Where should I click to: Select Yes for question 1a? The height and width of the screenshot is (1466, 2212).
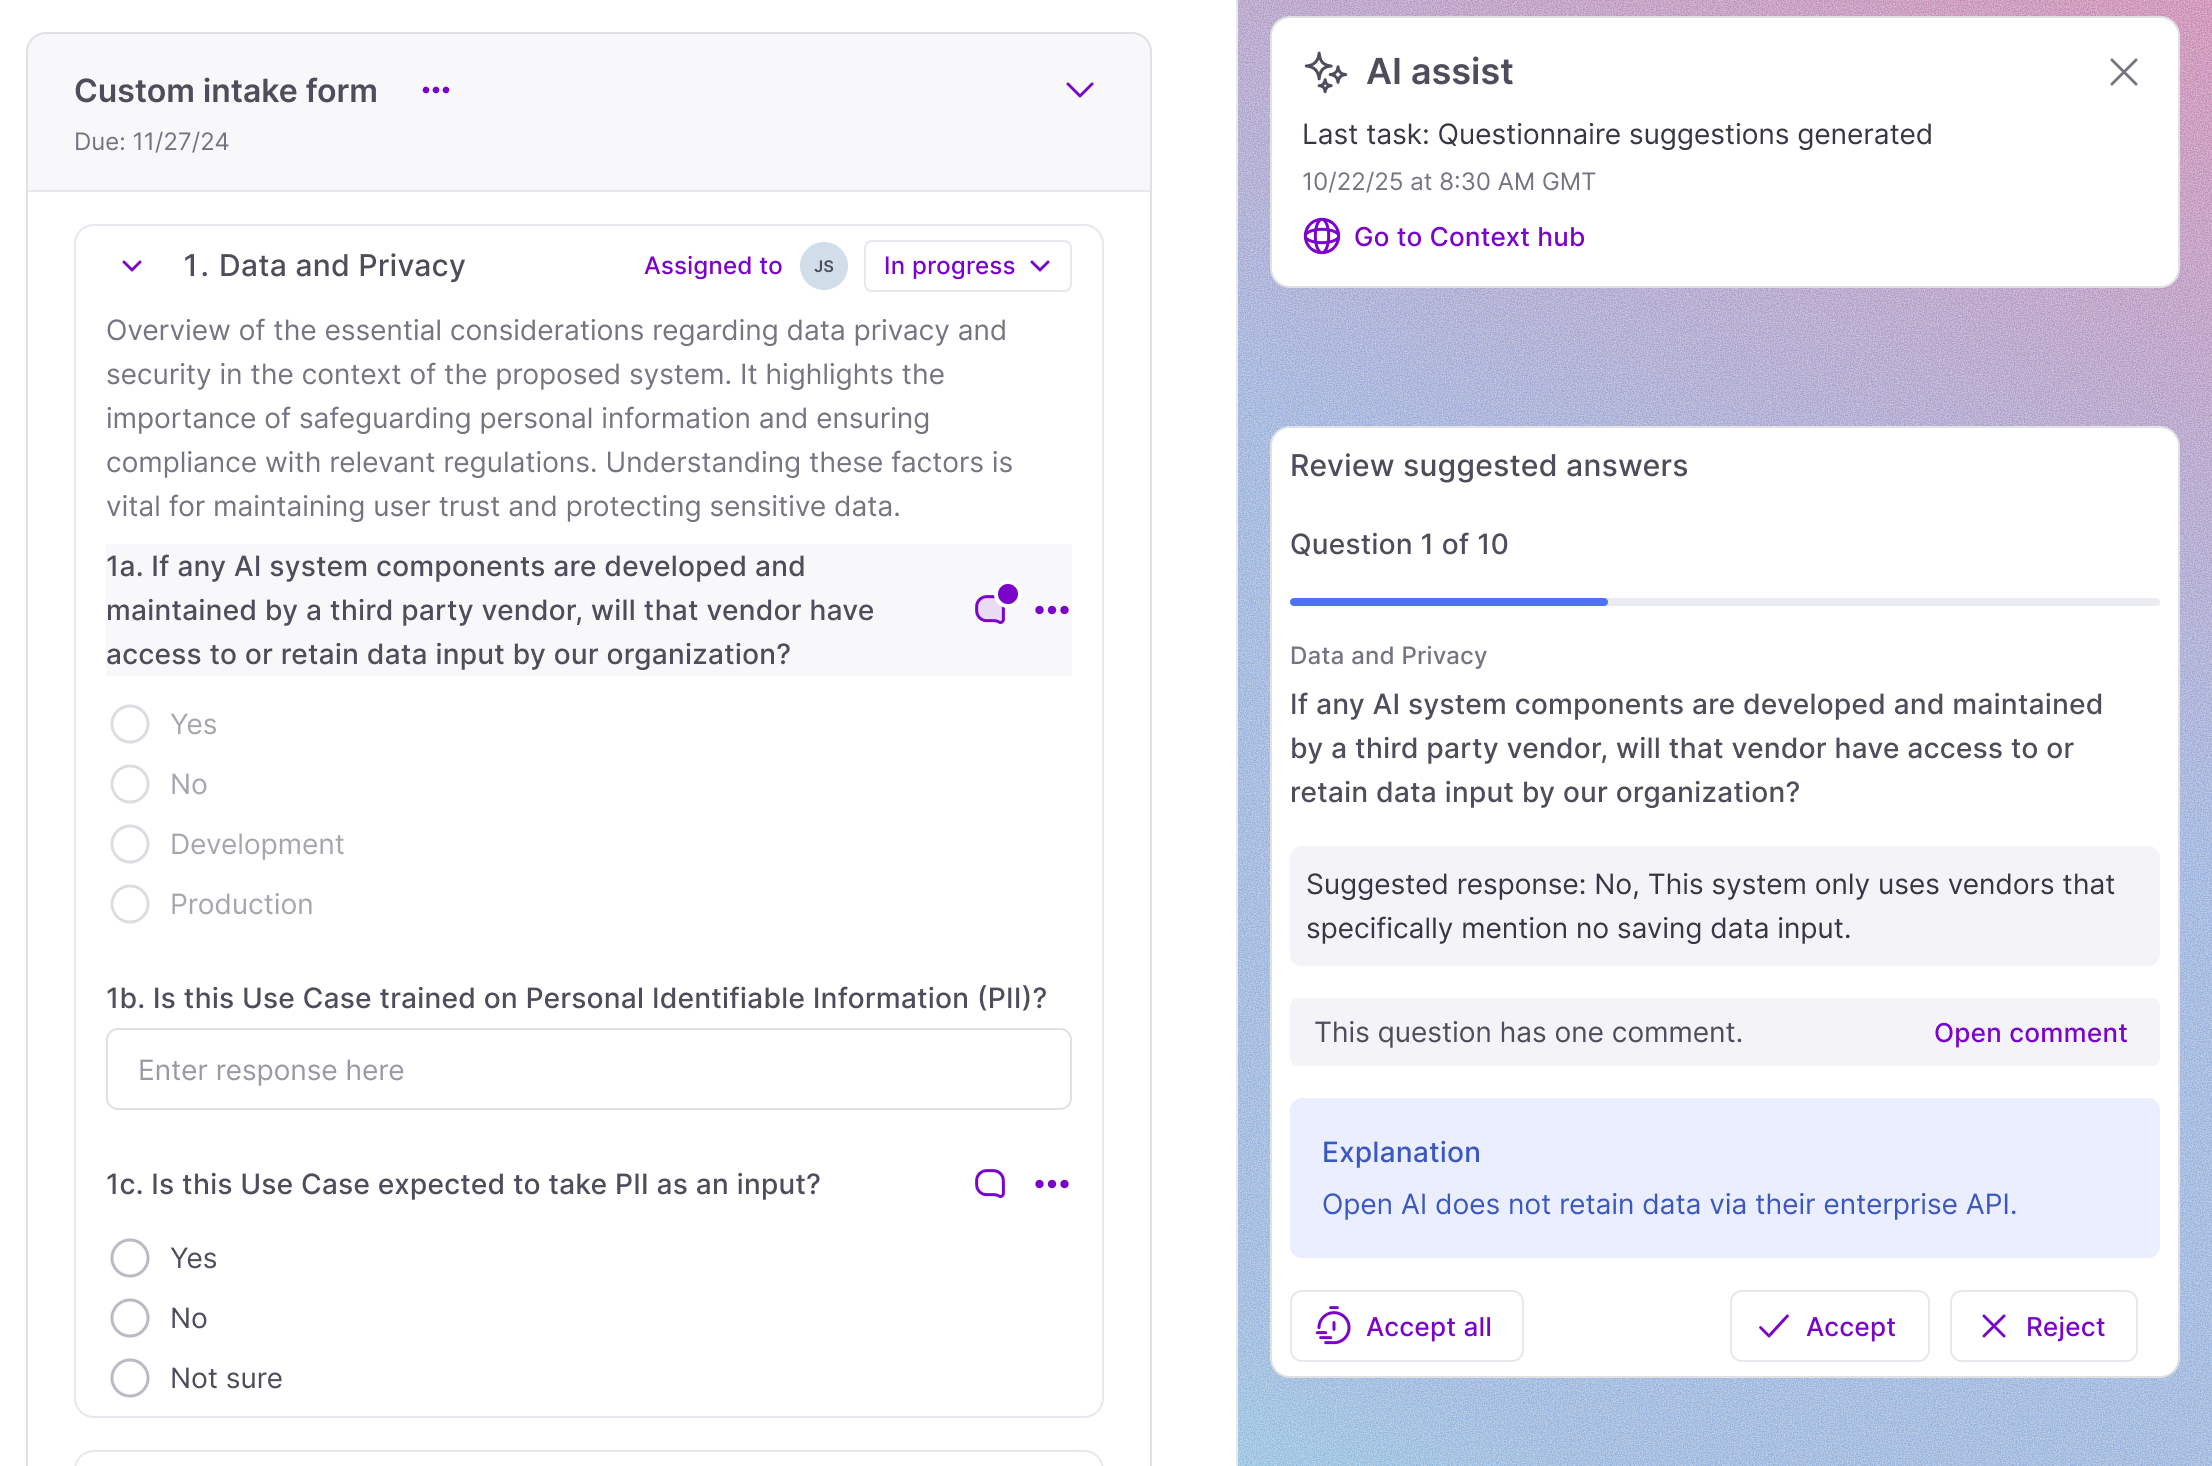click(130, 724)
